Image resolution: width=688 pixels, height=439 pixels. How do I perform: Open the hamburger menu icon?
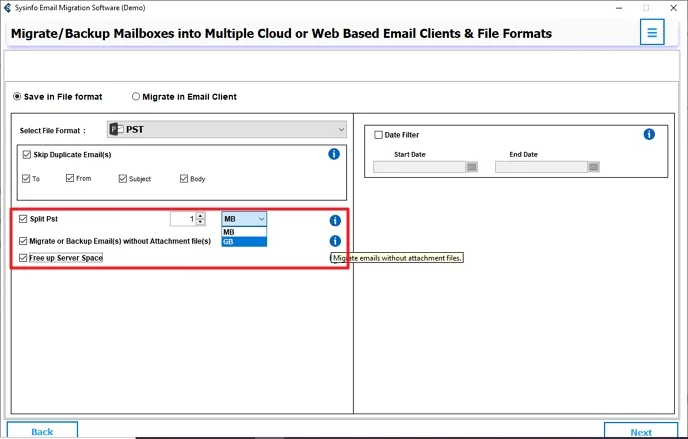[652, 32]
